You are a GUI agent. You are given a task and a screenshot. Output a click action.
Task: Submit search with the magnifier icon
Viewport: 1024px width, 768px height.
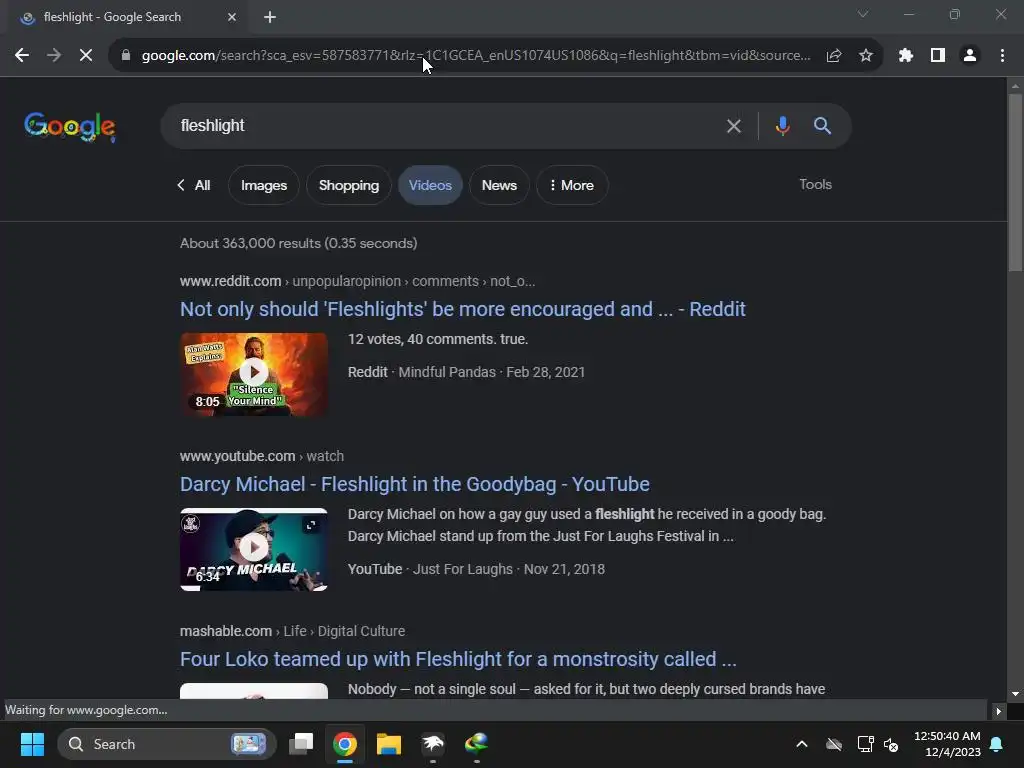pos(822,126)
